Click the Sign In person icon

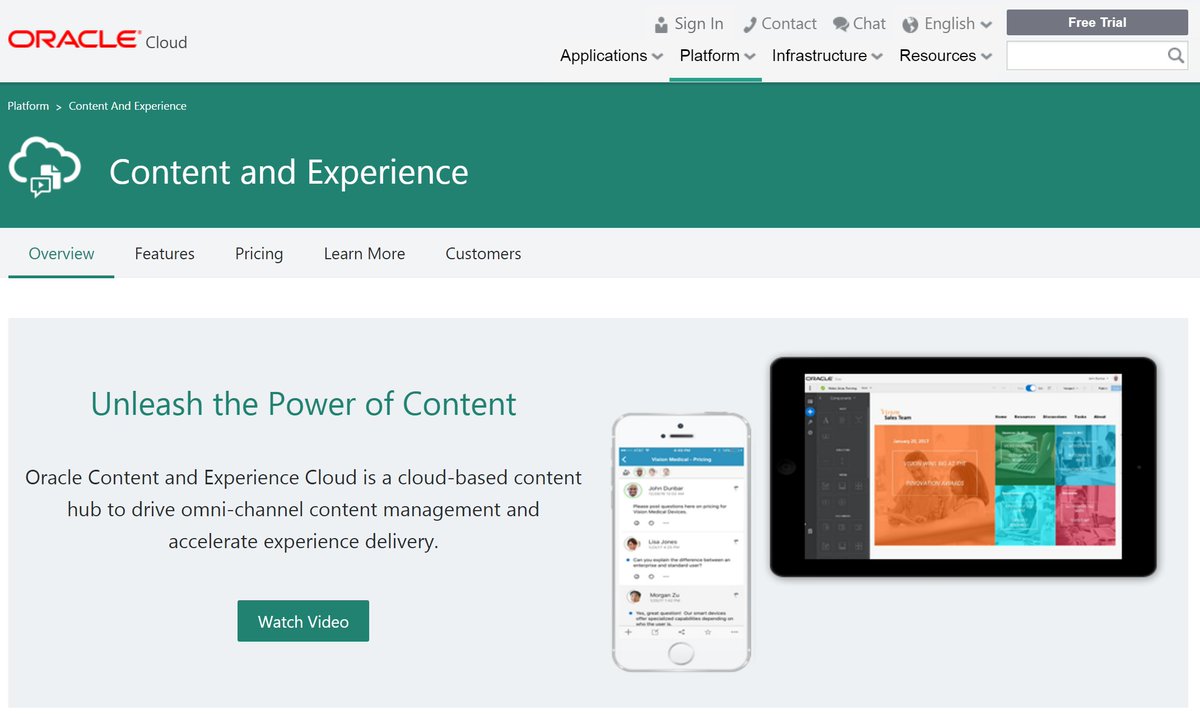point(661,24)
